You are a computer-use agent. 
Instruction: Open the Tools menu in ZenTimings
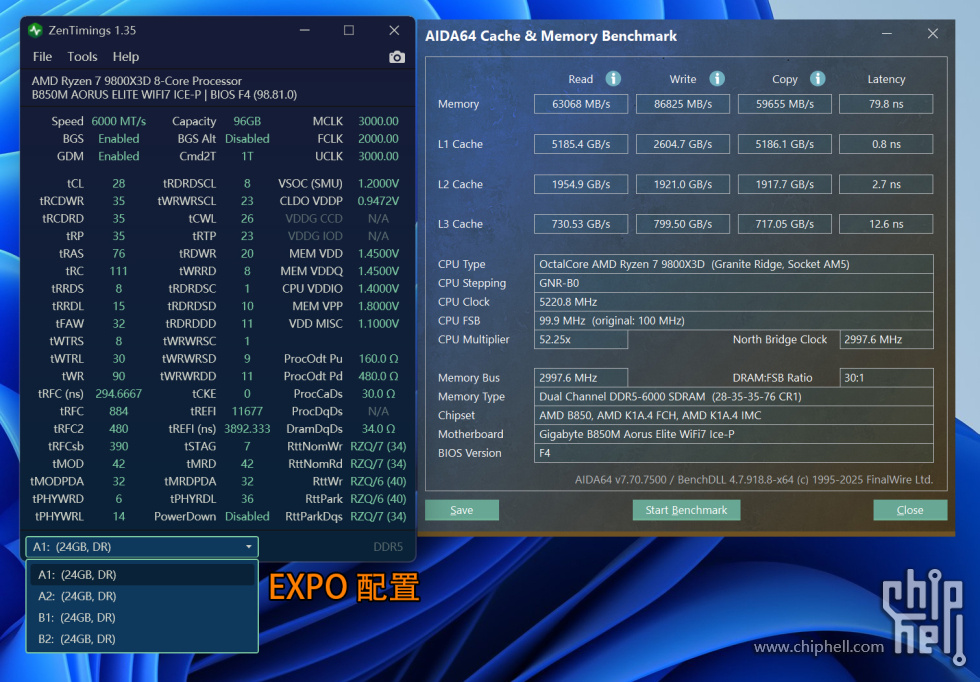pyautogui.click(x=82, y=57)
